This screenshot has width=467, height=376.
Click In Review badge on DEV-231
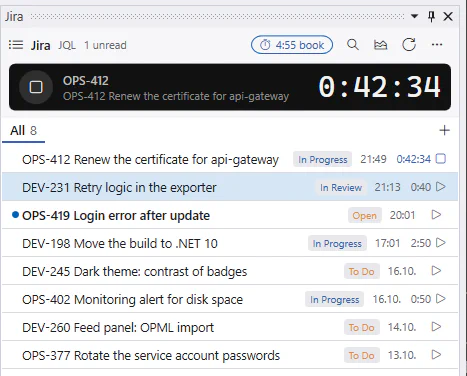pos(341,187)
